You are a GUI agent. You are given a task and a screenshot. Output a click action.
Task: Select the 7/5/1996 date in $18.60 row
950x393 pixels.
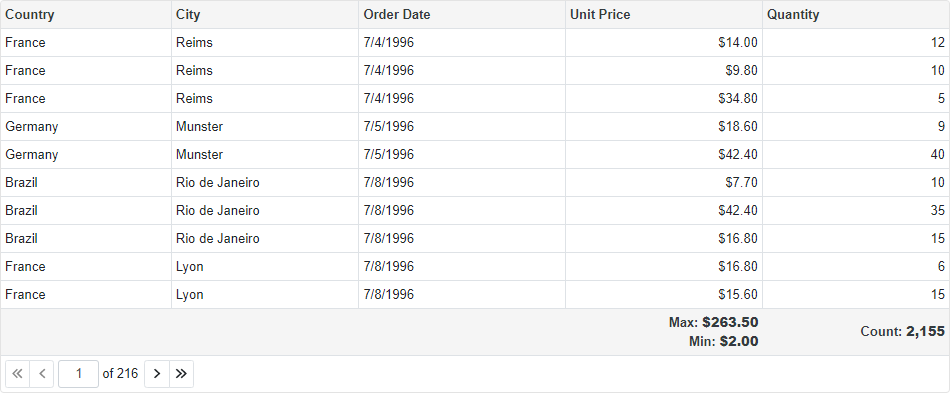(462, 127)
